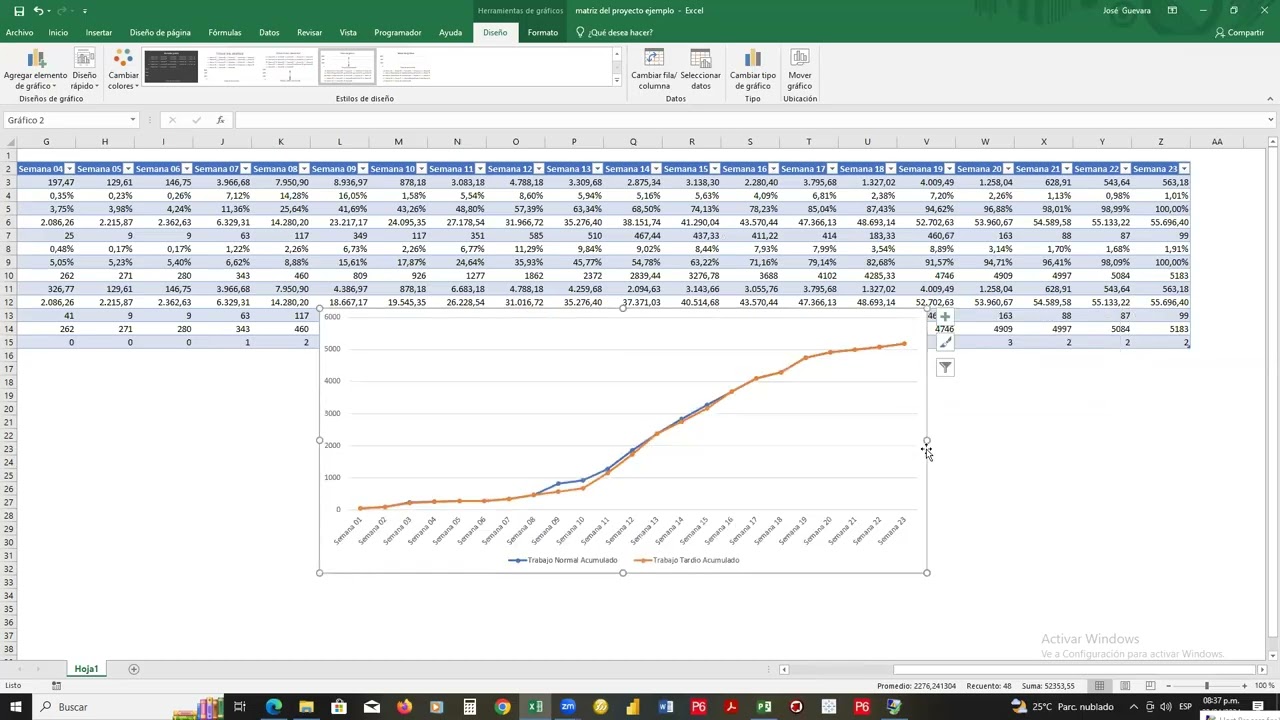Click the chart styles paintbrush button
1280x720 pixels.
click(x=945, y=342)
